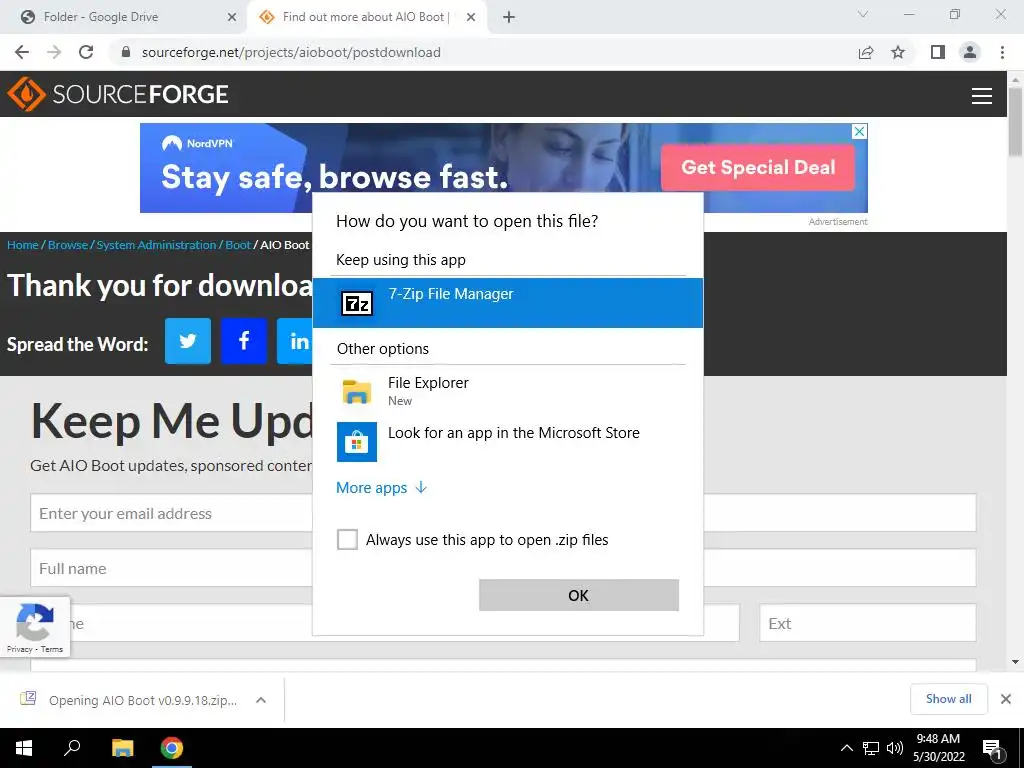
Task: Go forward in browser history
Action: pyautogui.click(x=54, y=52)
